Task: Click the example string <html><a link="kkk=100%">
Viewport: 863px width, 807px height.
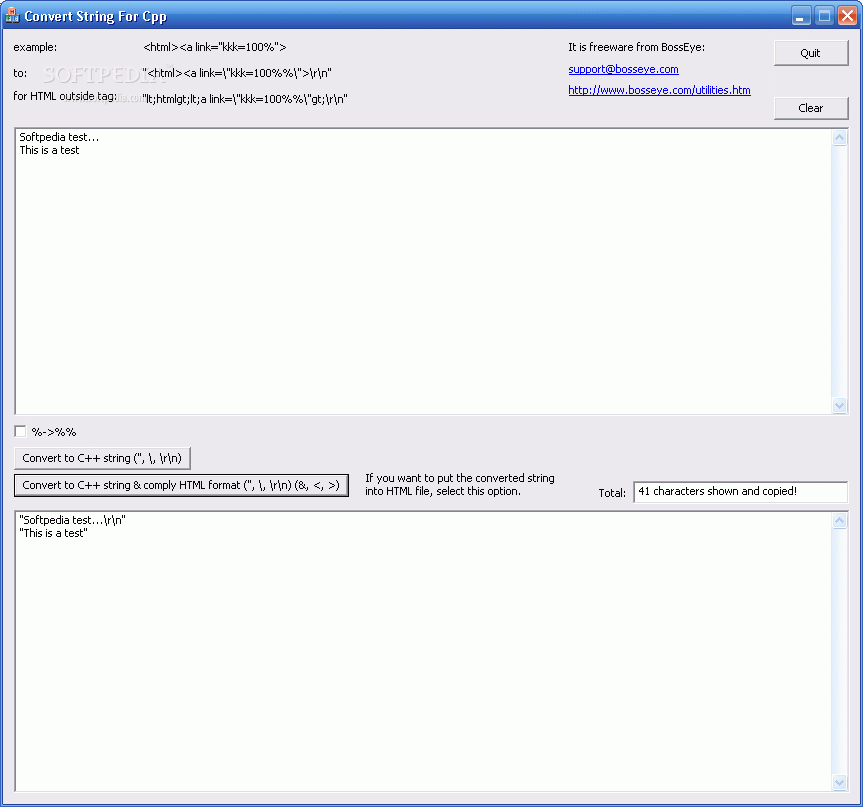Action: pos(215,47)
